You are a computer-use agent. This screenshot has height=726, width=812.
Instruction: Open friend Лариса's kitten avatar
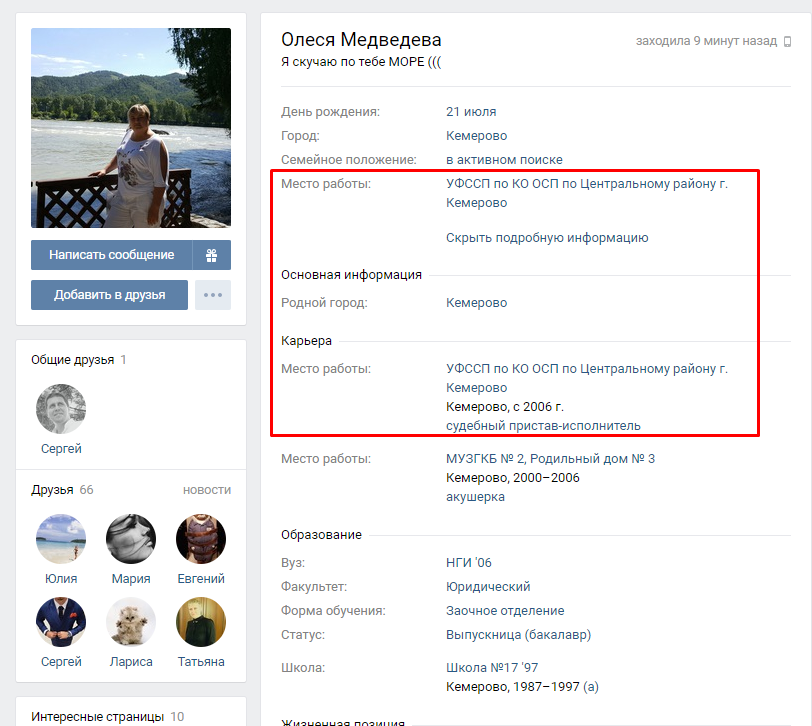click(x=131, y=622)
